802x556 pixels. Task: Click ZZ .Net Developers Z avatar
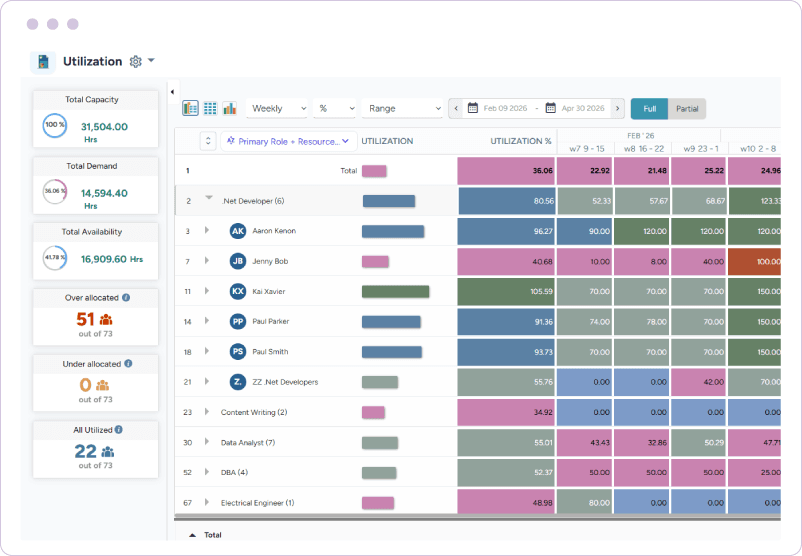(x=238, y=382)
